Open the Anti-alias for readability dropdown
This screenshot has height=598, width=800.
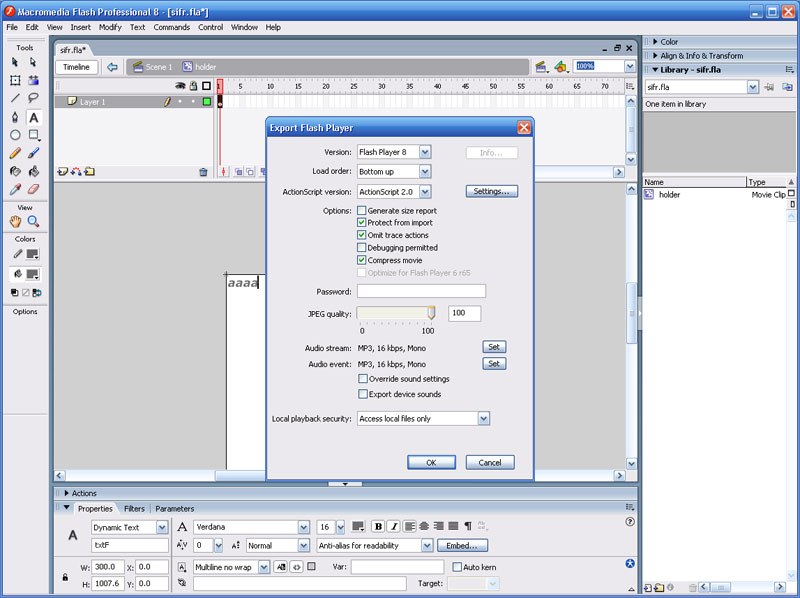tap(427, 545)
